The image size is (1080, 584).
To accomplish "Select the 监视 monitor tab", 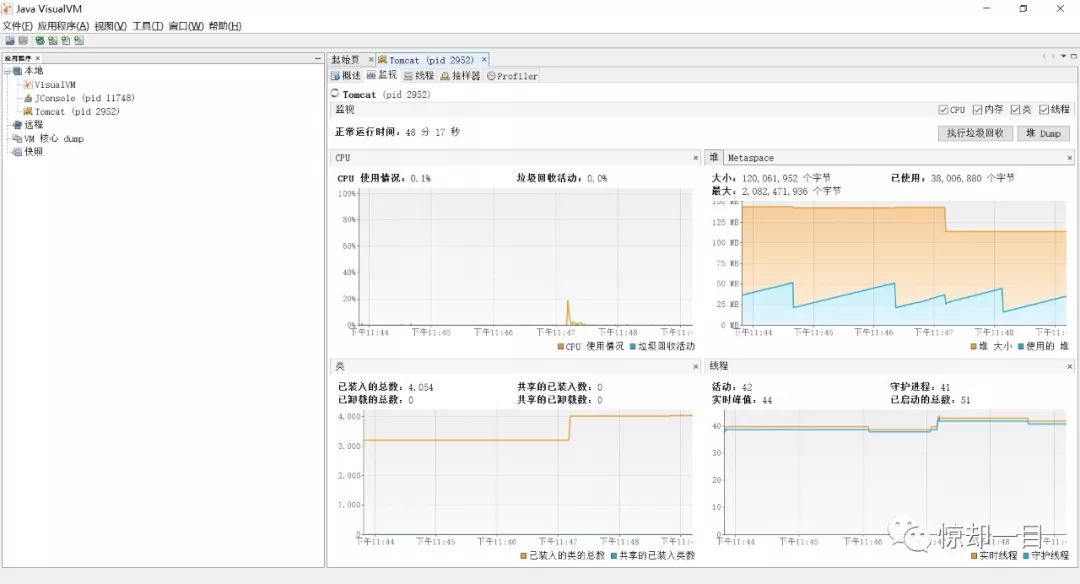I will click(382, 76).
